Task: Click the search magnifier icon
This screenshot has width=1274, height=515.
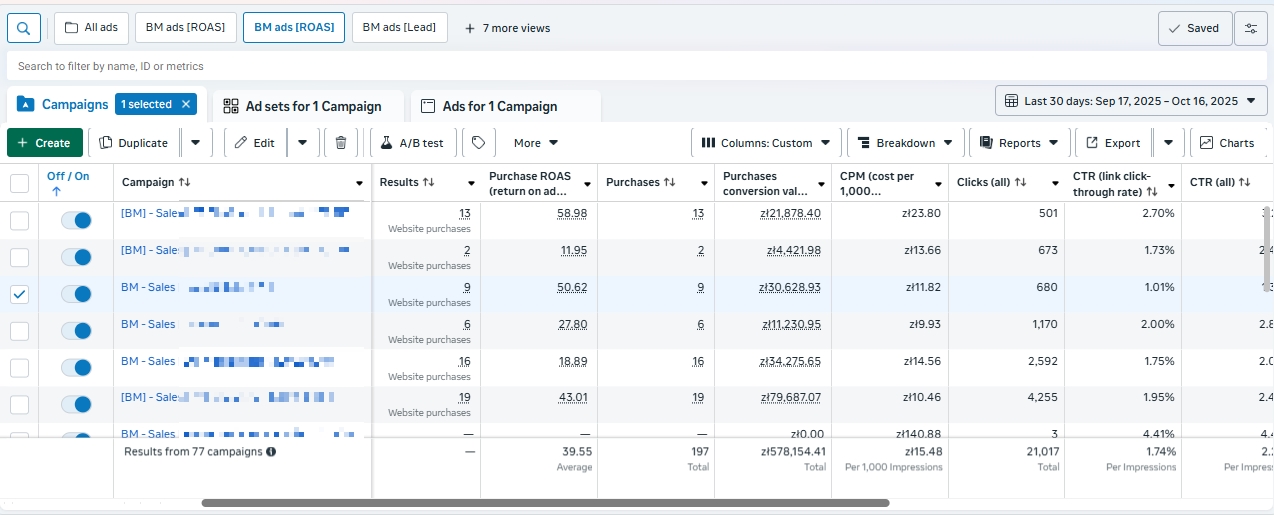Action: coord(23,28)
